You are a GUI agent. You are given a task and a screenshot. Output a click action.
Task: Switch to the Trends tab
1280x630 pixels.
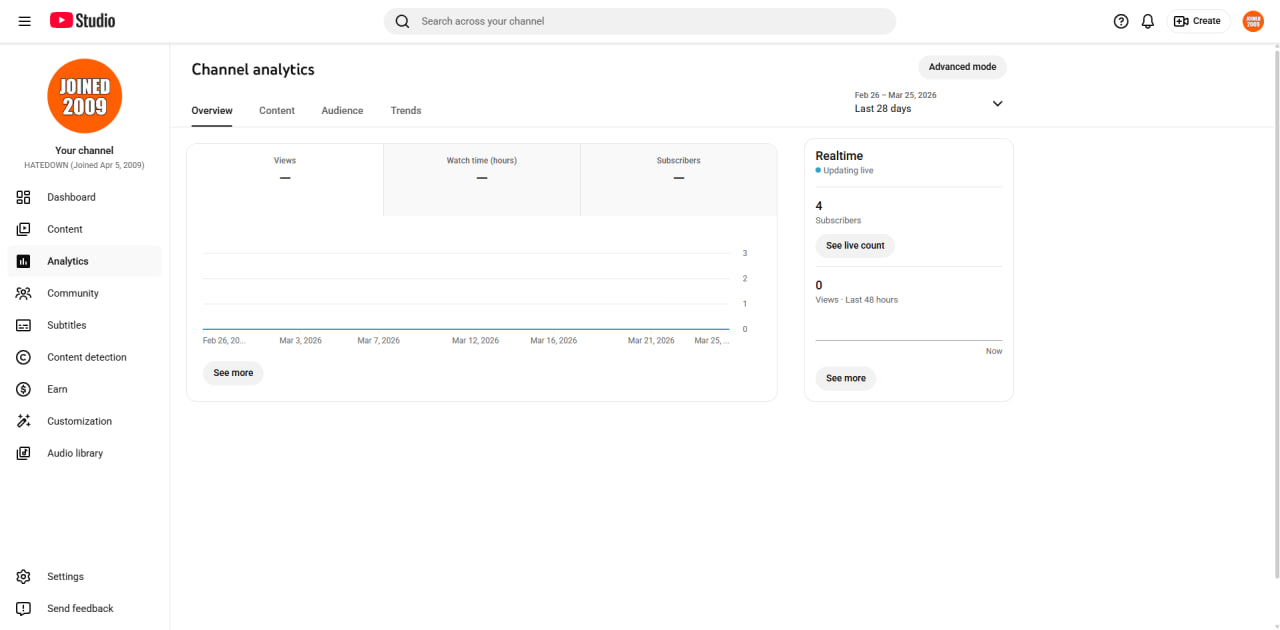pos(406,110)
